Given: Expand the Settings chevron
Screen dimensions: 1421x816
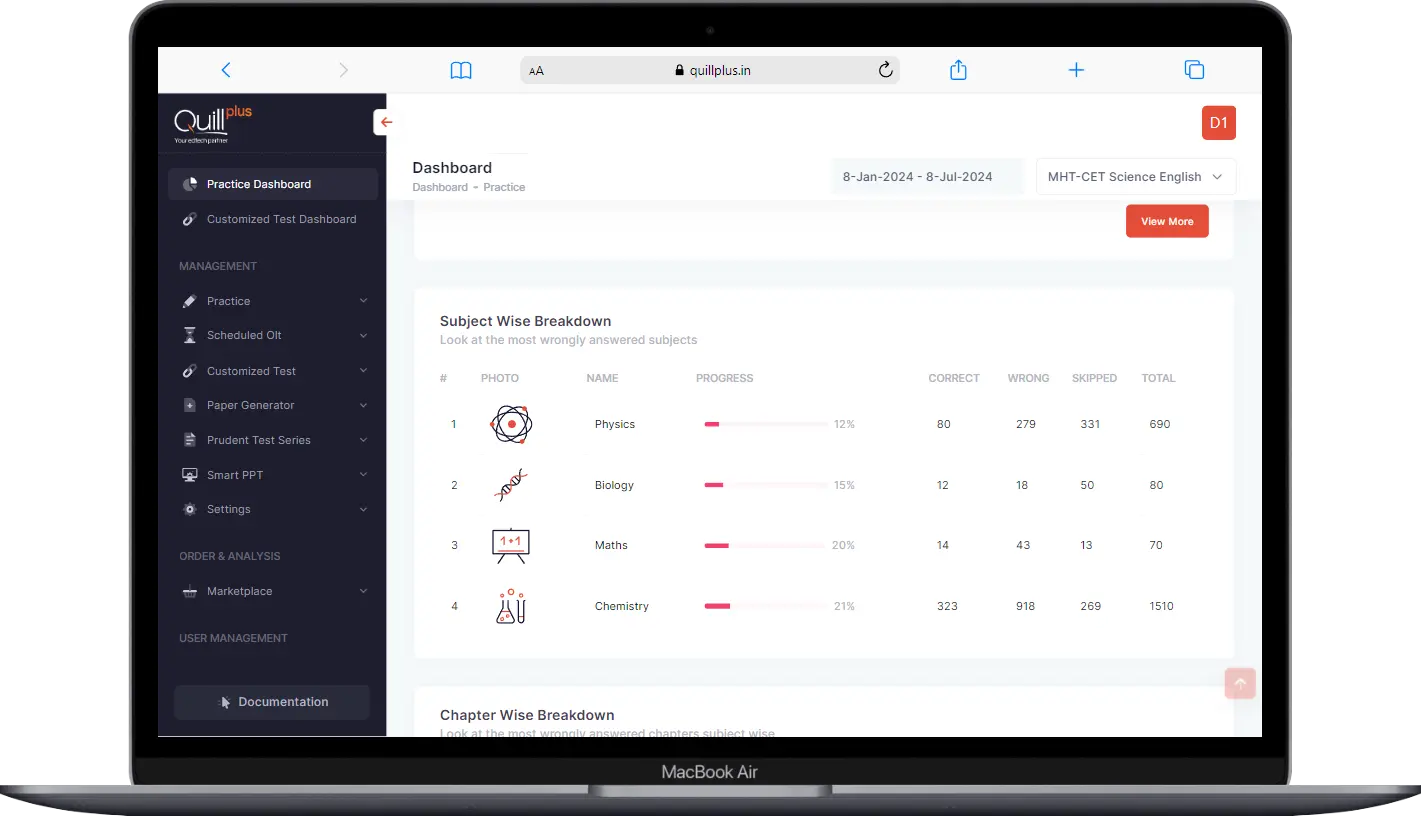Looking at the screenshot, I should click(363, 509).
